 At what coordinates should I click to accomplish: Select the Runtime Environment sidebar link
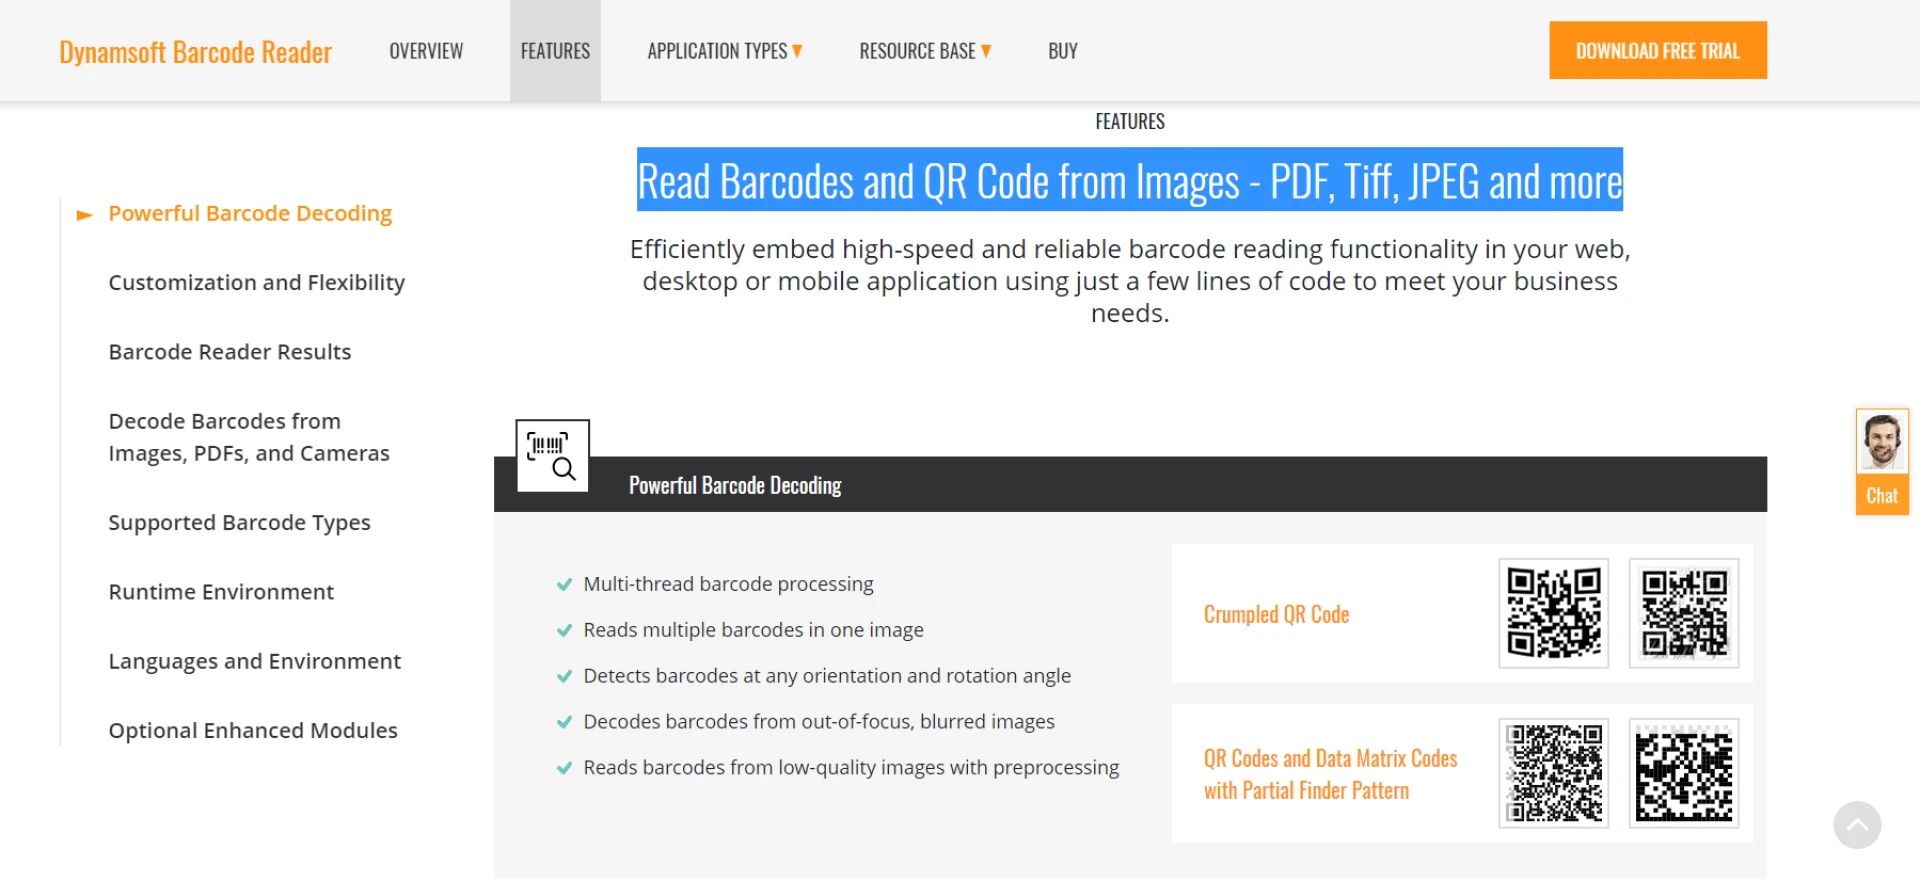tap(221, 592)
